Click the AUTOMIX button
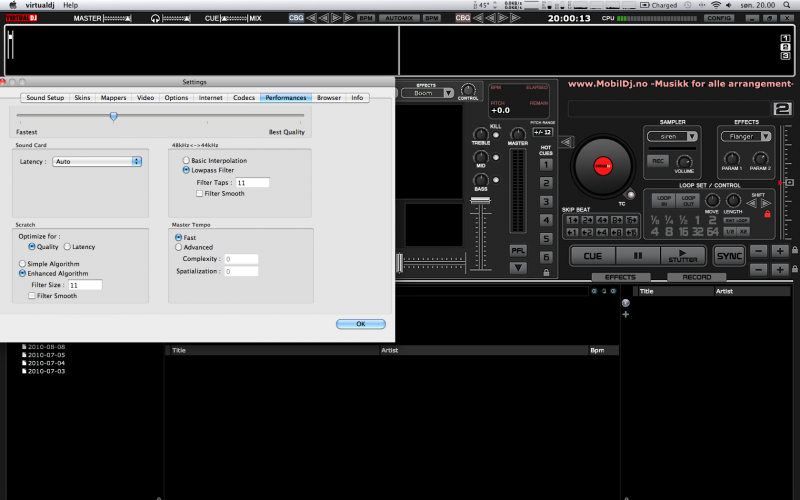This screenshot has height=500, width=800. pyautogui.click(x=398, y=18)
